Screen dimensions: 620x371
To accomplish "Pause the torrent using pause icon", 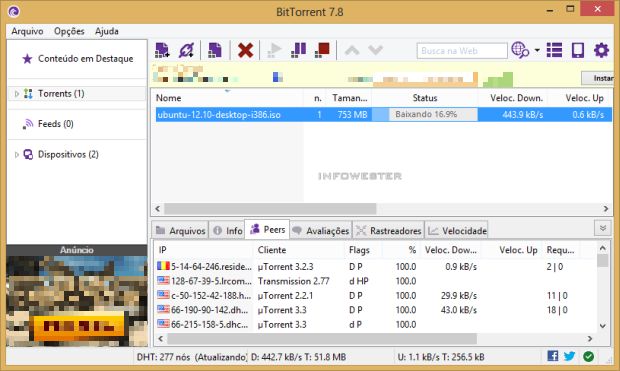I will (298, 50).
